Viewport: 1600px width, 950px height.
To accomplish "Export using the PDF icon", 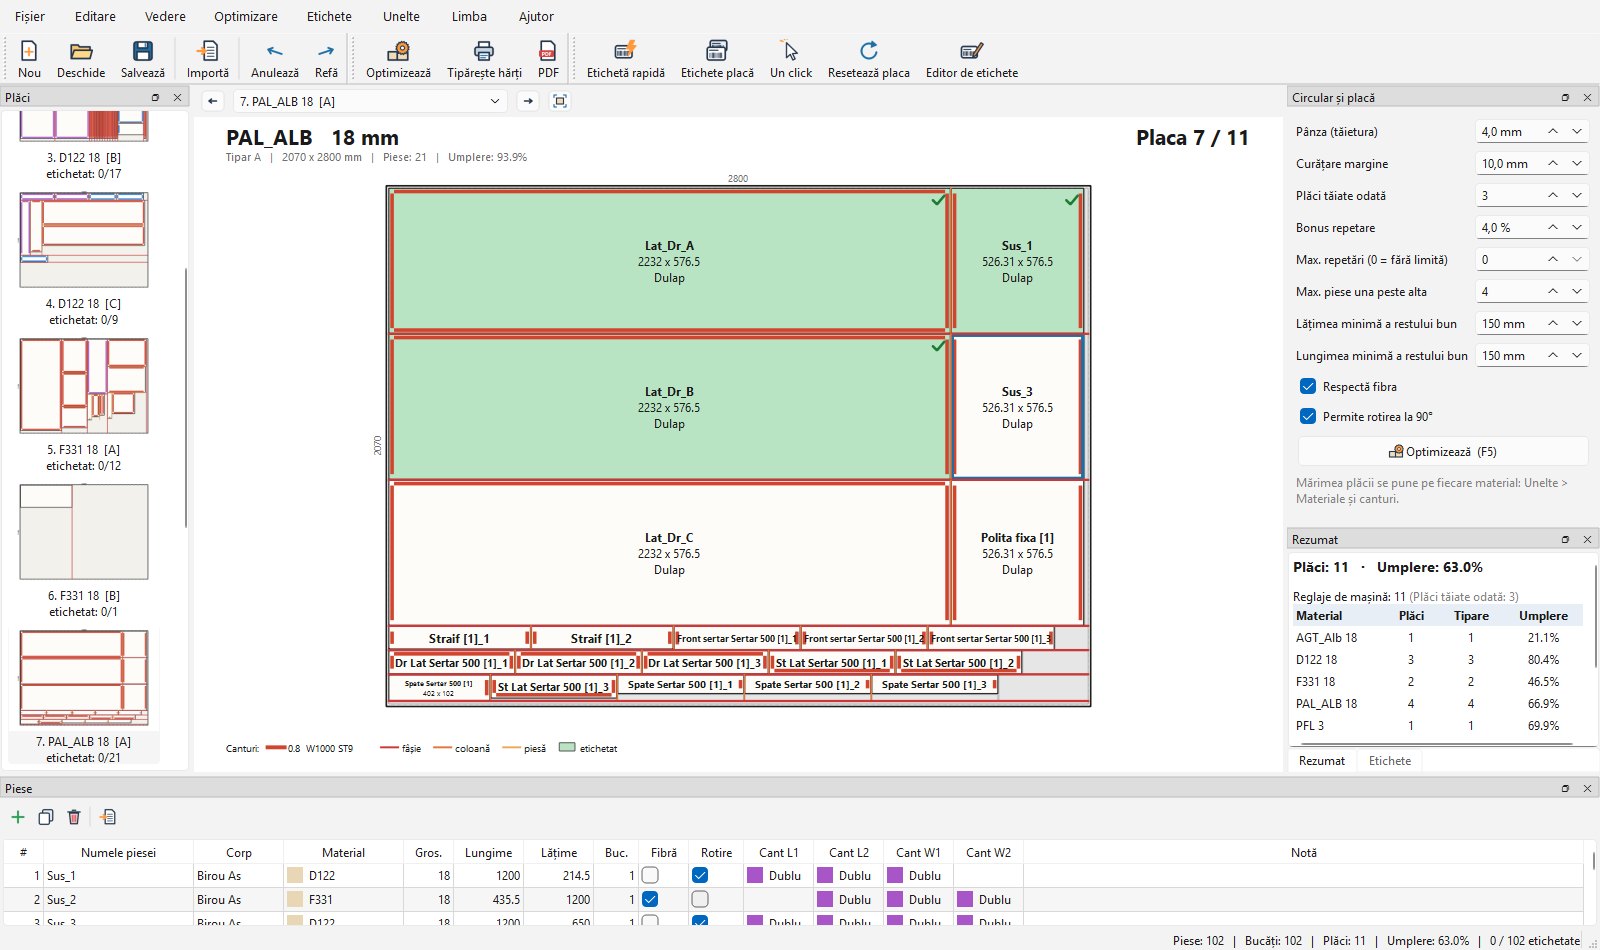I will 548,51.
